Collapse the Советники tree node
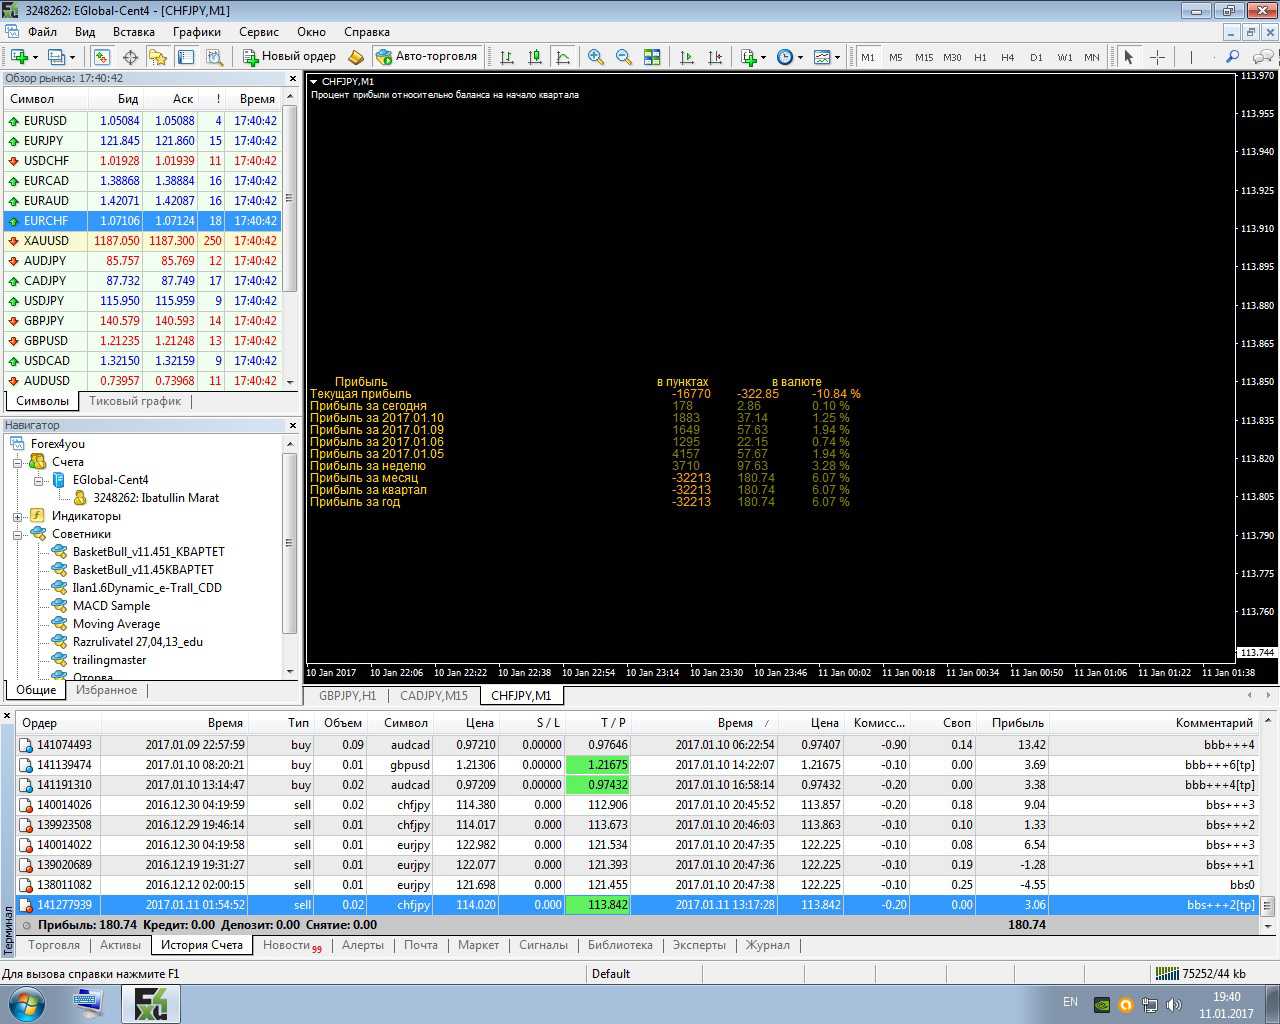 pyautogui.click(x=17, y=534)
